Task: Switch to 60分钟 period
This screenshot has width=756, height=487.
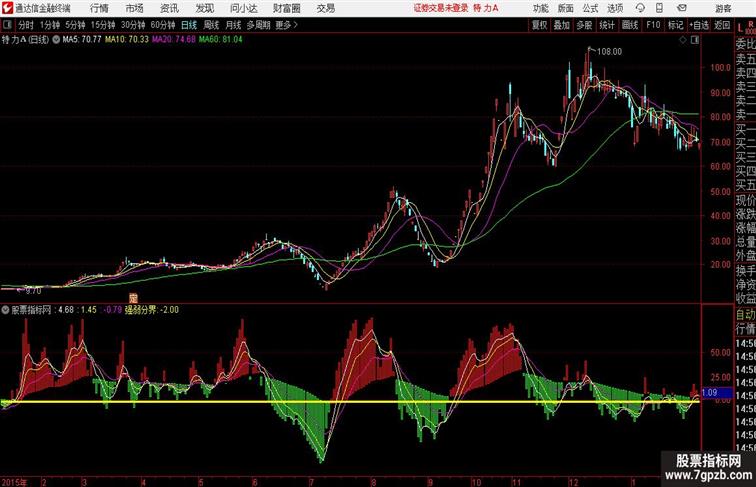Action: 162,25
